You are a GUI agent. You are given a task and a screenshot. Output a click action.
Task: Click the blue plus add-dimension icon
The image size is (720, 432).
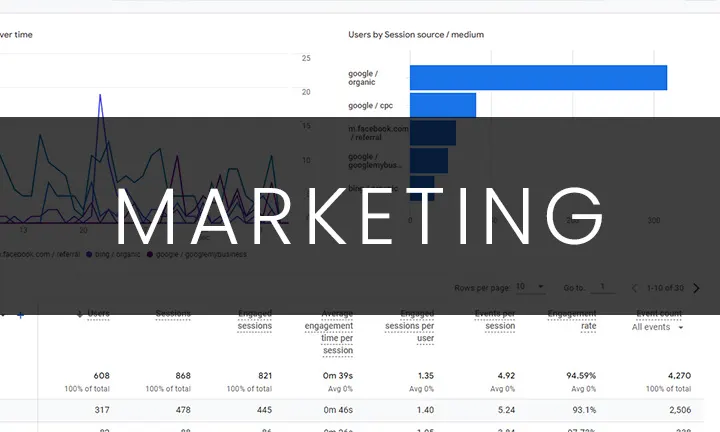20,314
